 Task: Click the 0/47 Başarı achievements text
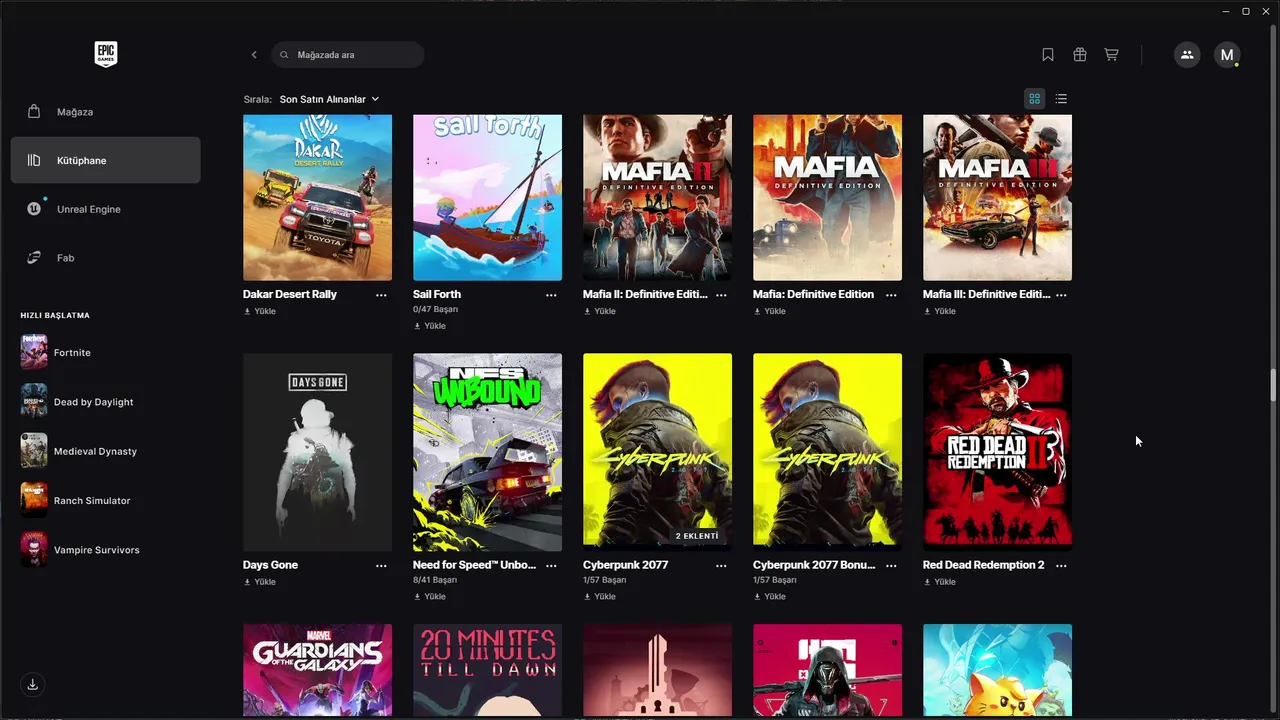[435, 310]
